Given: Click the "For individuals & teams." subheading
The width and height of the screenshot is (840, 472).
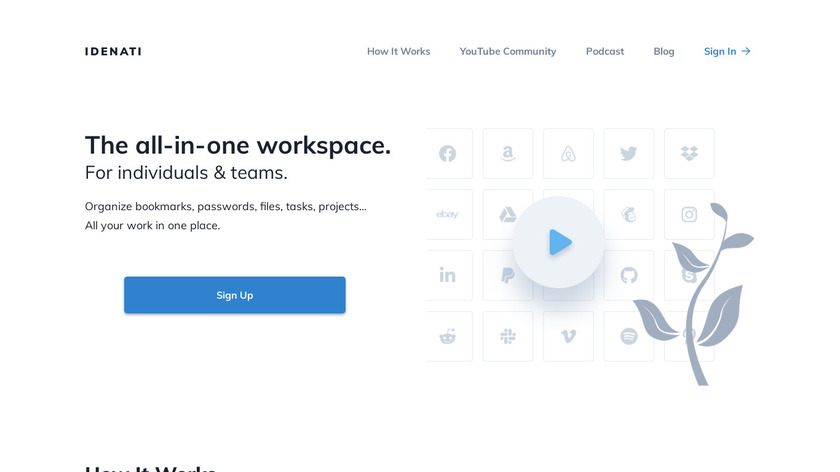Looking at the screenshot, I should 186,173.
